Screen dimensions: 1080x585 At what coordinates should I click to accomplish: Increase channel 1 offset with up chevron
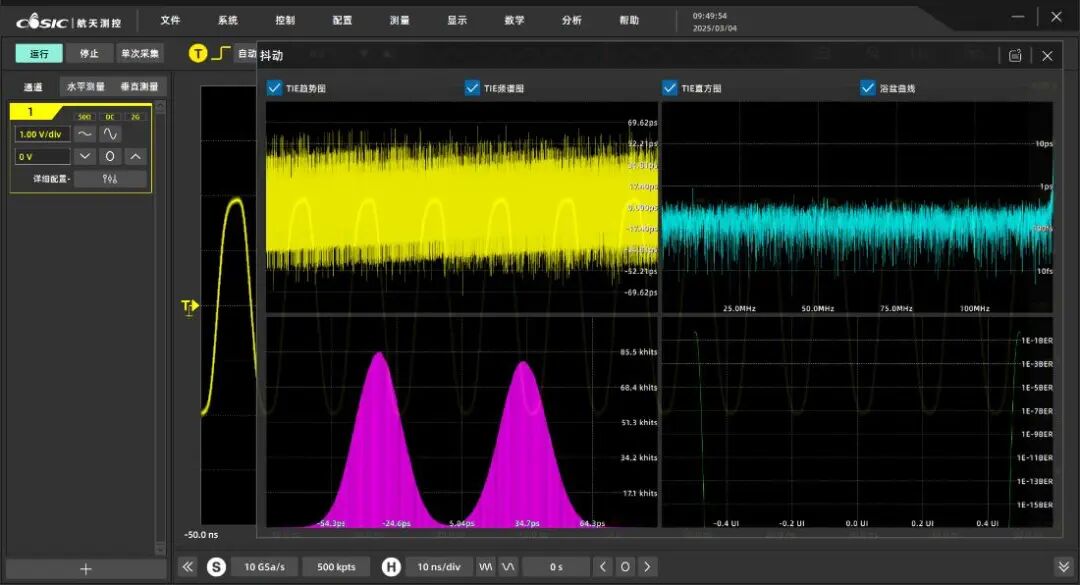pyautogui.click(x=136, y=156)
